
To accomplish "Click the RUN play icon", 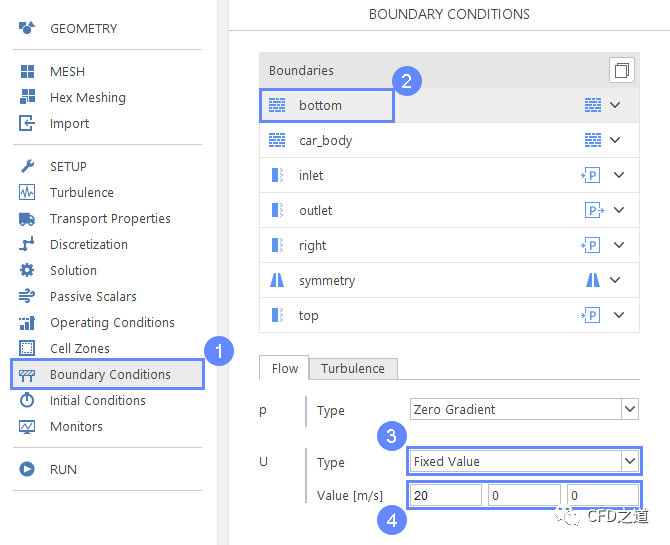I will click(28, 469).
